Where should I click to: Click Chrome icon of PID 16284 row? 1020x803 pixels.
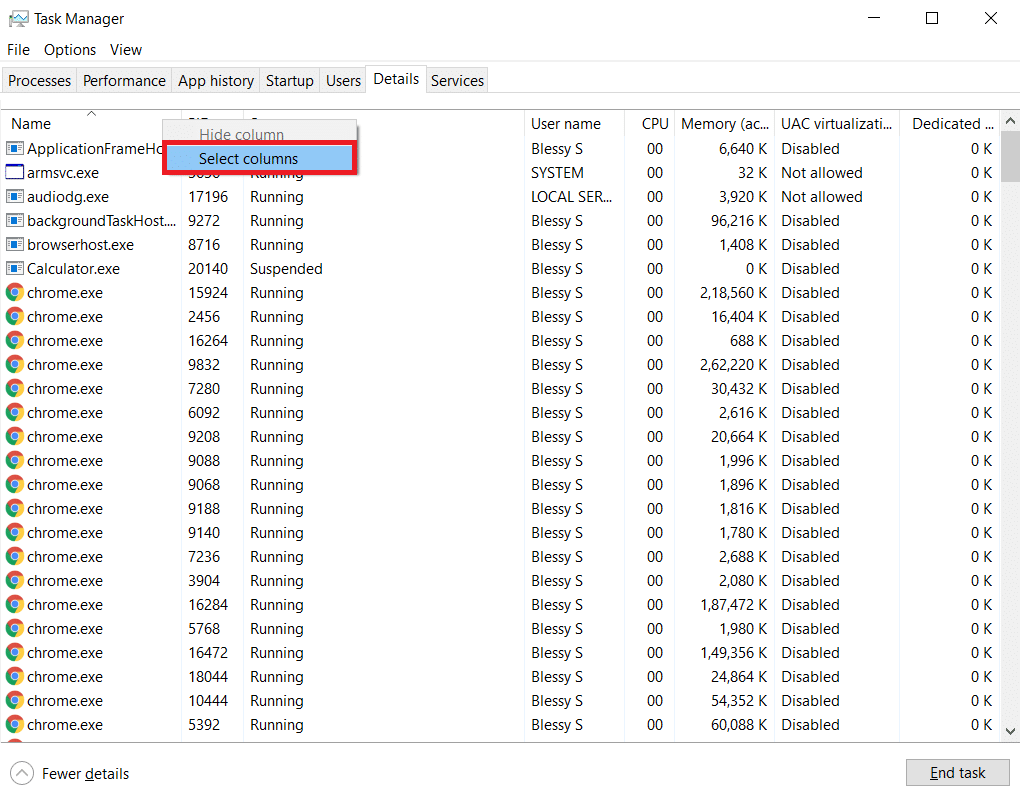pyautogui.click(x=15, y=605)
